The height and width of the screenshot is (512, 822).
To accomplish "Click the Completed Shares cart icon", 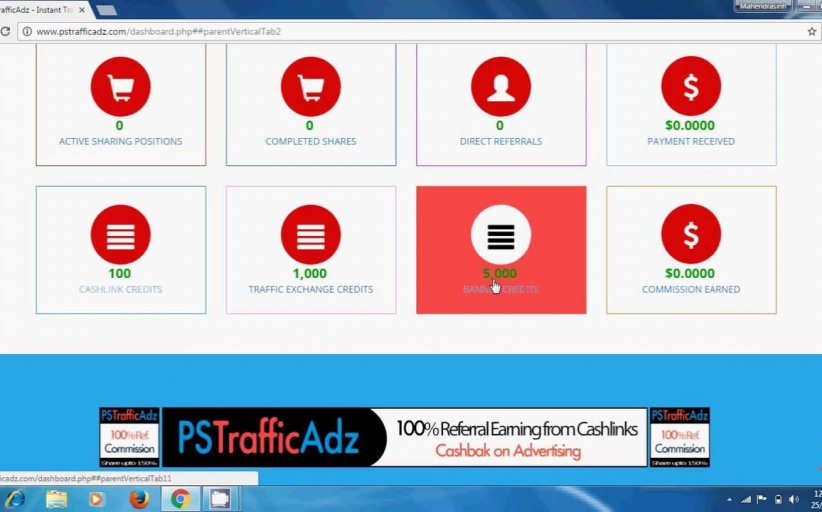I will click(310, 86).
